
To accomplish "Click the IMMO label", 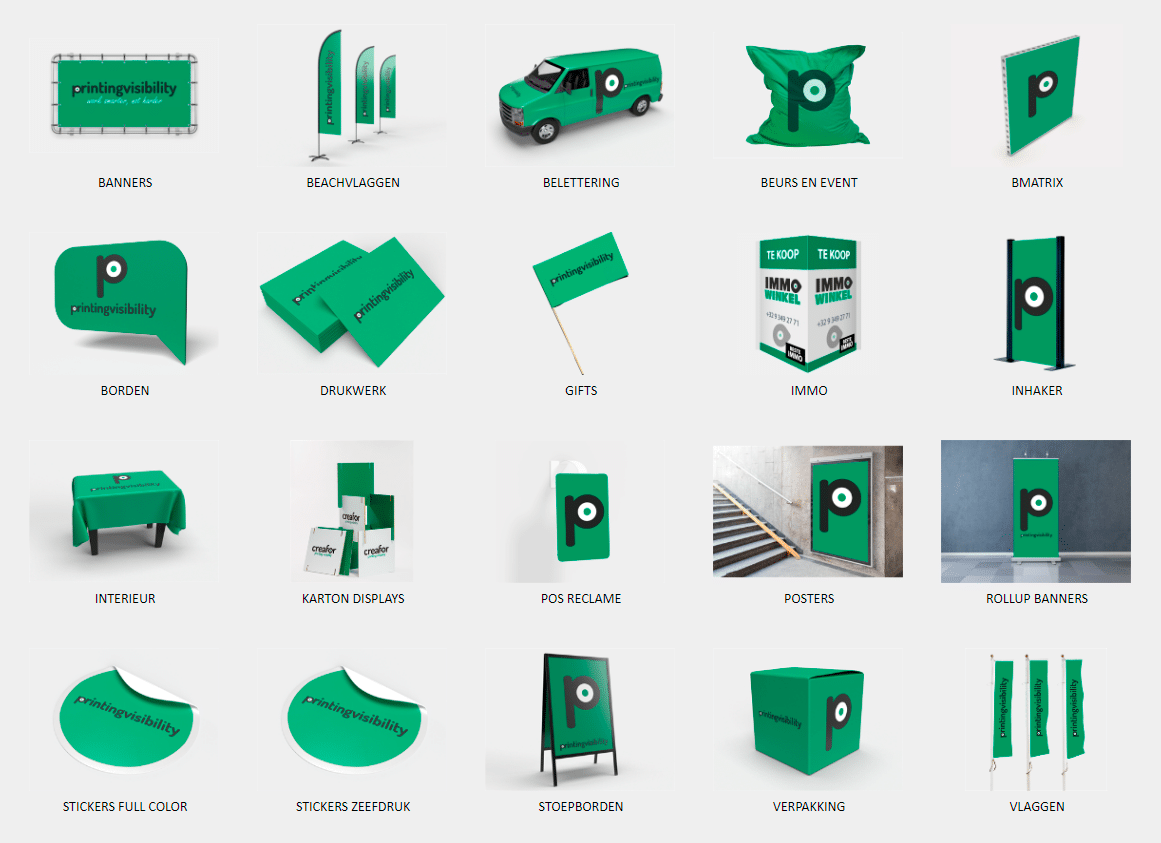I will coord(809,390).
